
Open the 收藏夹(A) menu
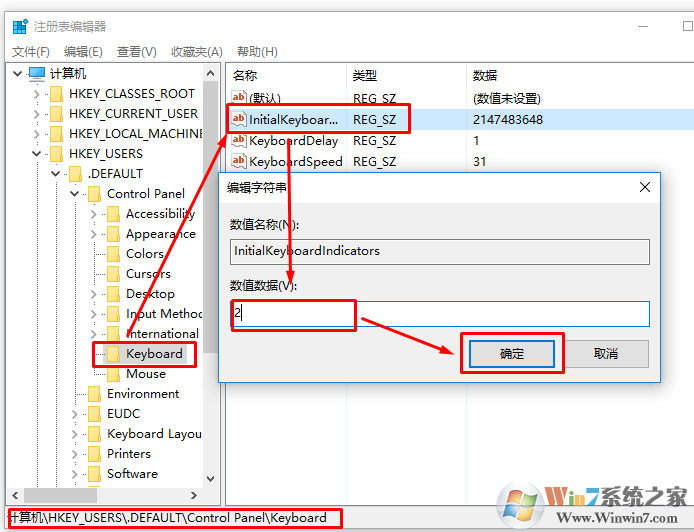197,52
